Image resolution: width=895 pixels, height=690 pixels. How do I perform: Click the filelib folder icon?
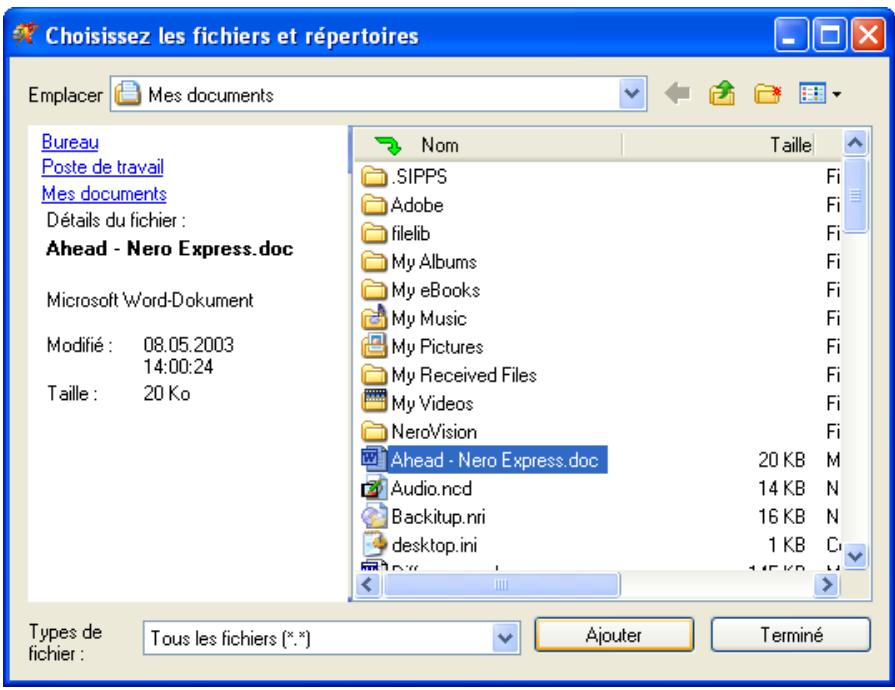click(x=374, y=233)
